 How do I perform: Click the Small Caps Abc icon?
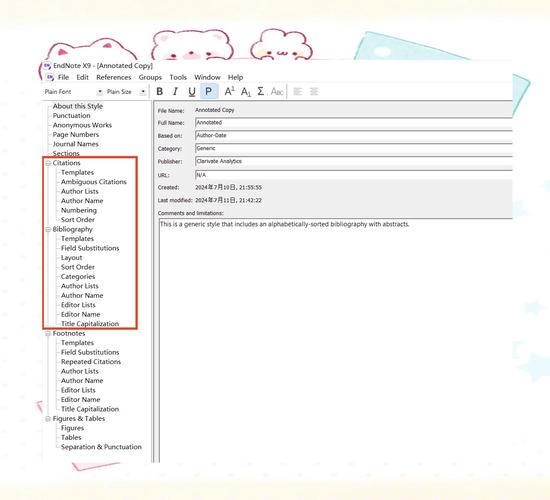(x=277, y=92)
